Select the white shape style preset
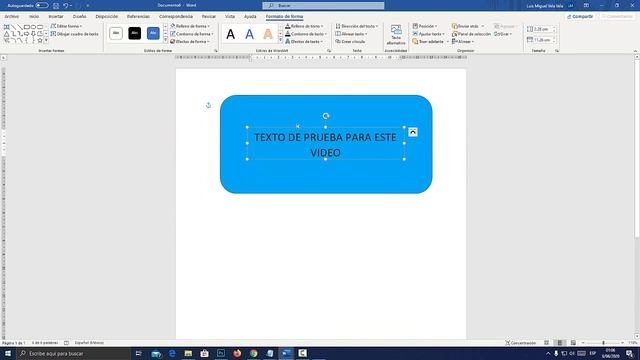The width and height of the screenshot is (640, 360). click(116, 33)
